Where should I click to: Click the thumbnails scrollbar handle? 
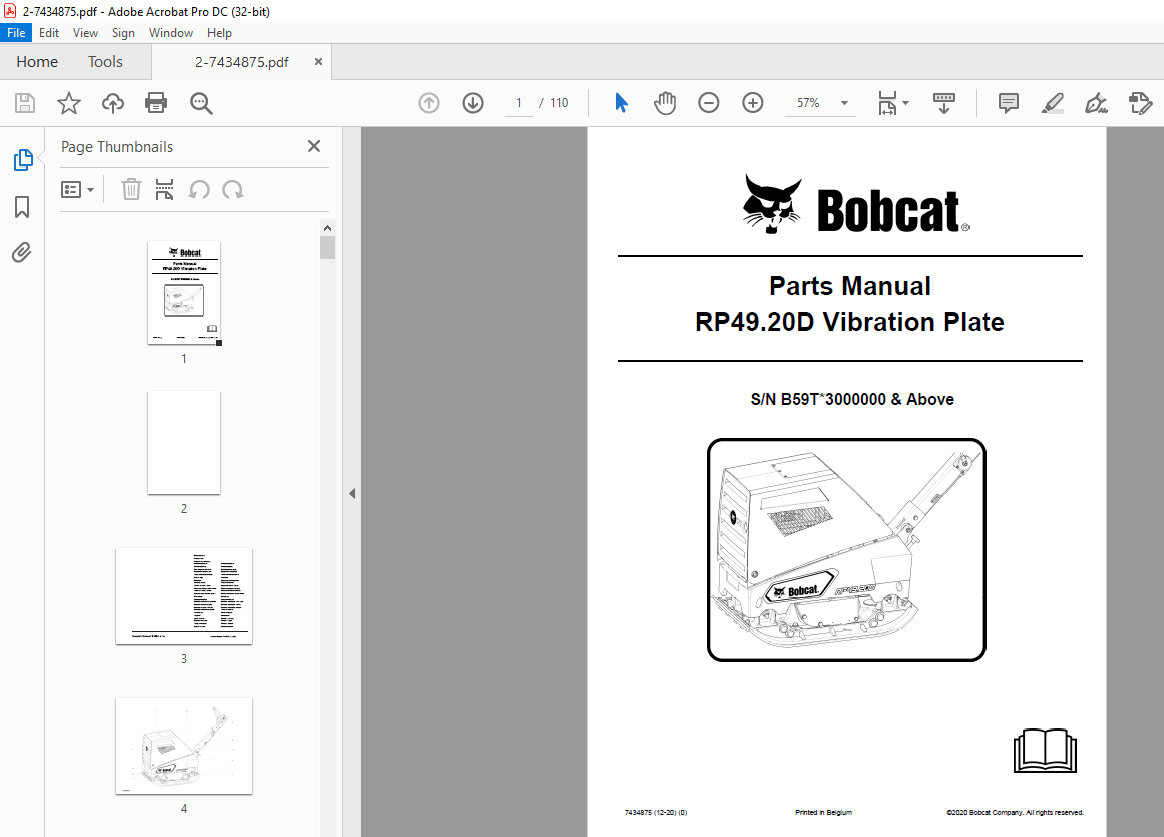[327, 248]
